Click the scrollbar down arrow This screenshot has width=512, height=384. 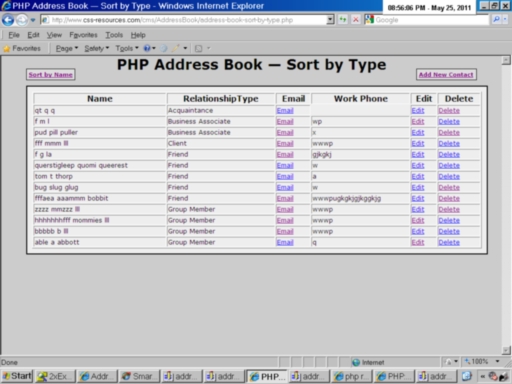(506, 350)
